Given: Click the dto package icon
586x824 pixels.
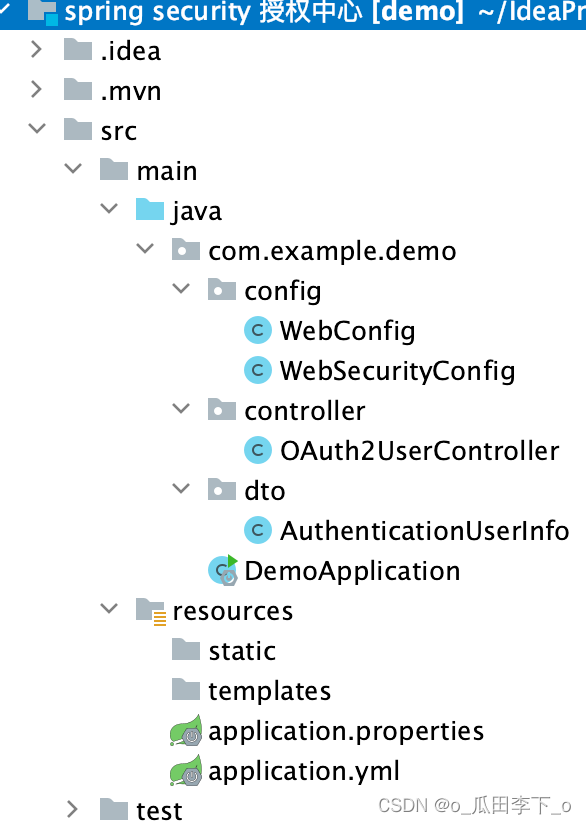Looking at the screenshot, I should click(x=221, y=490).
